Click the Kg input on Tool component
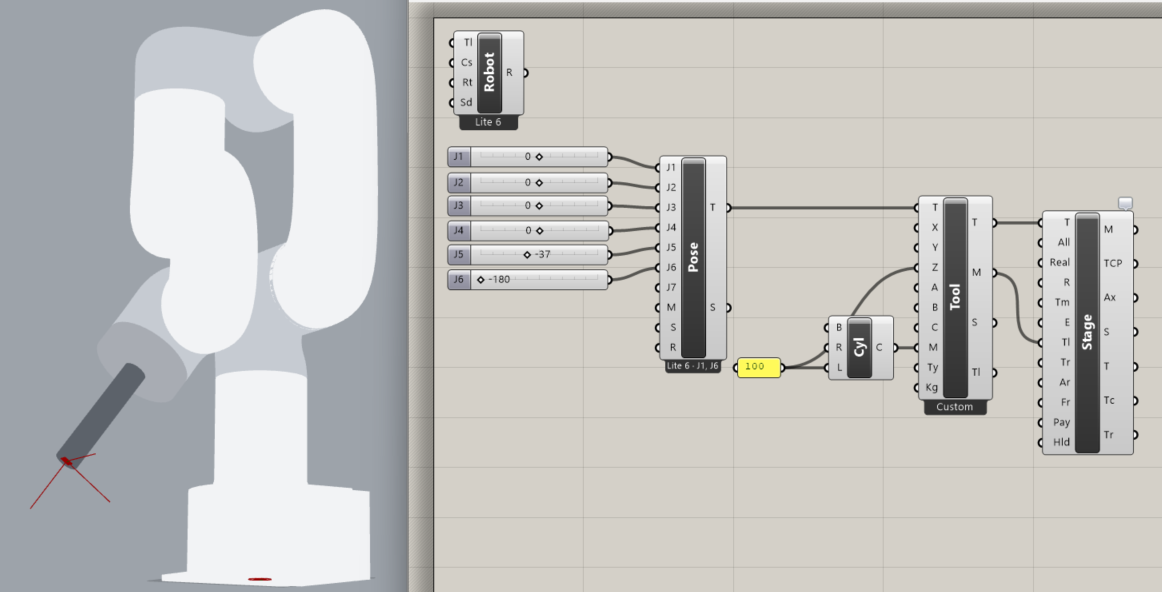1162x592 pixels. tap(932, 388)
